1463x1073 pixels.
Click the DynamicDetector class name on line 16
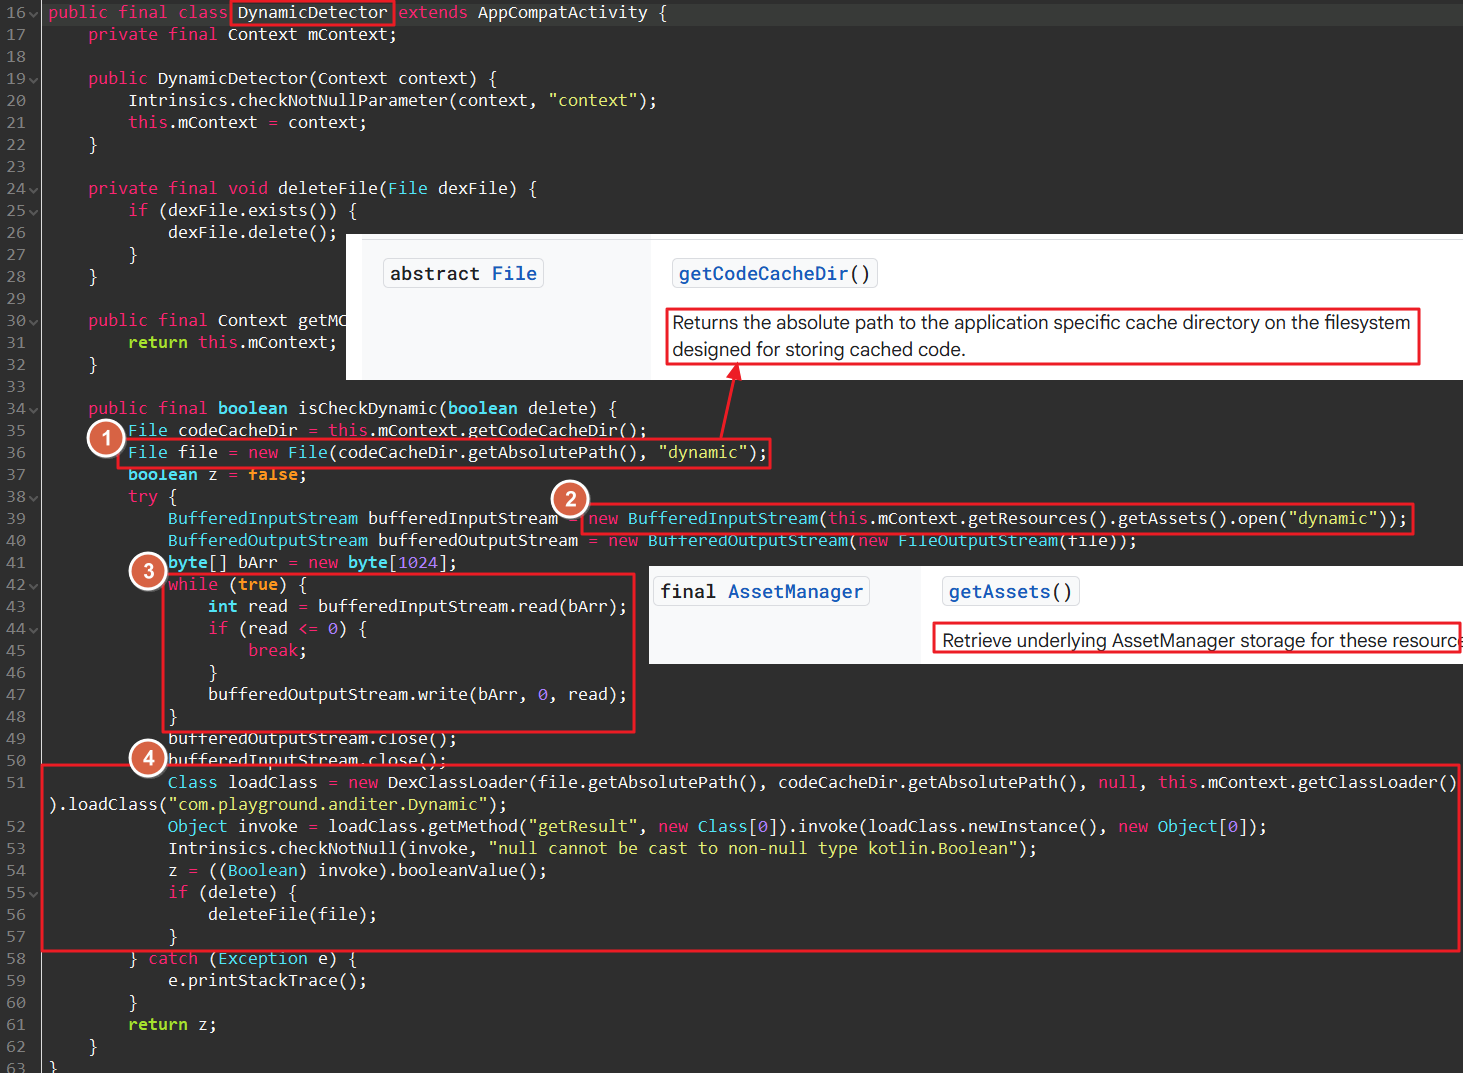click(312, 13)
